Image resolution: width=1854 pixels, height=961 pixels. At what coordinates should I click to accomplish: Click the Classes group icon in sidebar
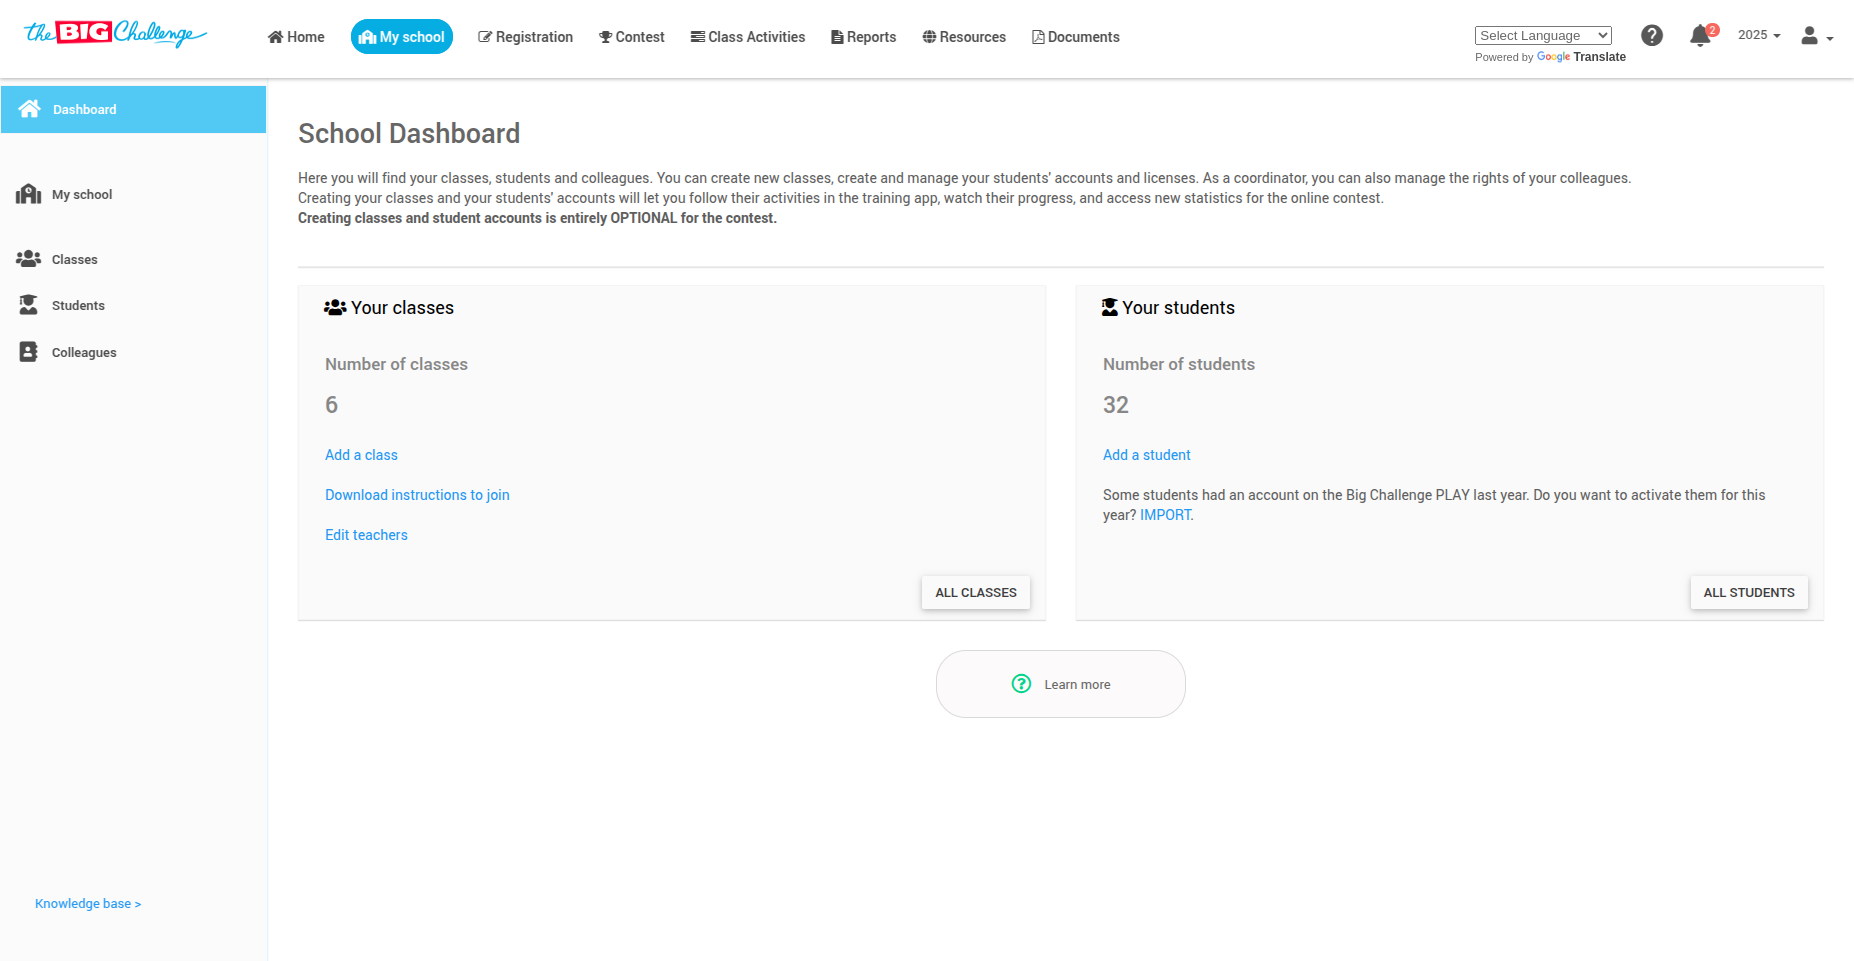pos(28,259)
